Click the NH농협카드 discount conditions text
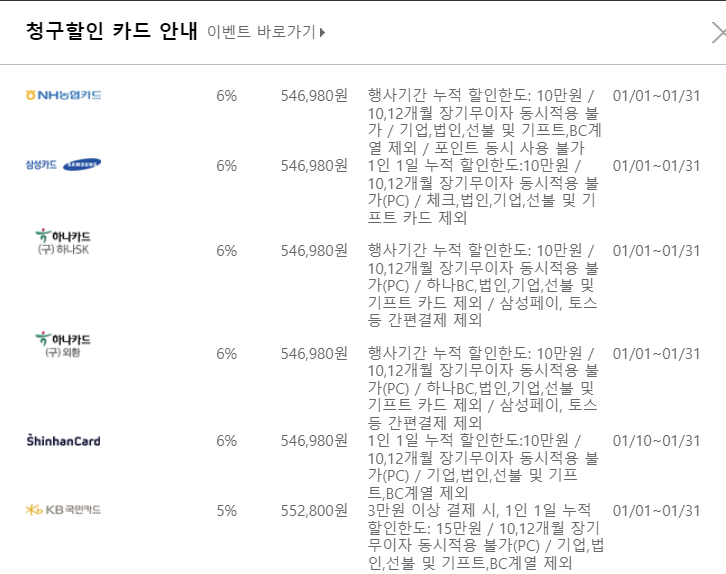 click(484, 122)
